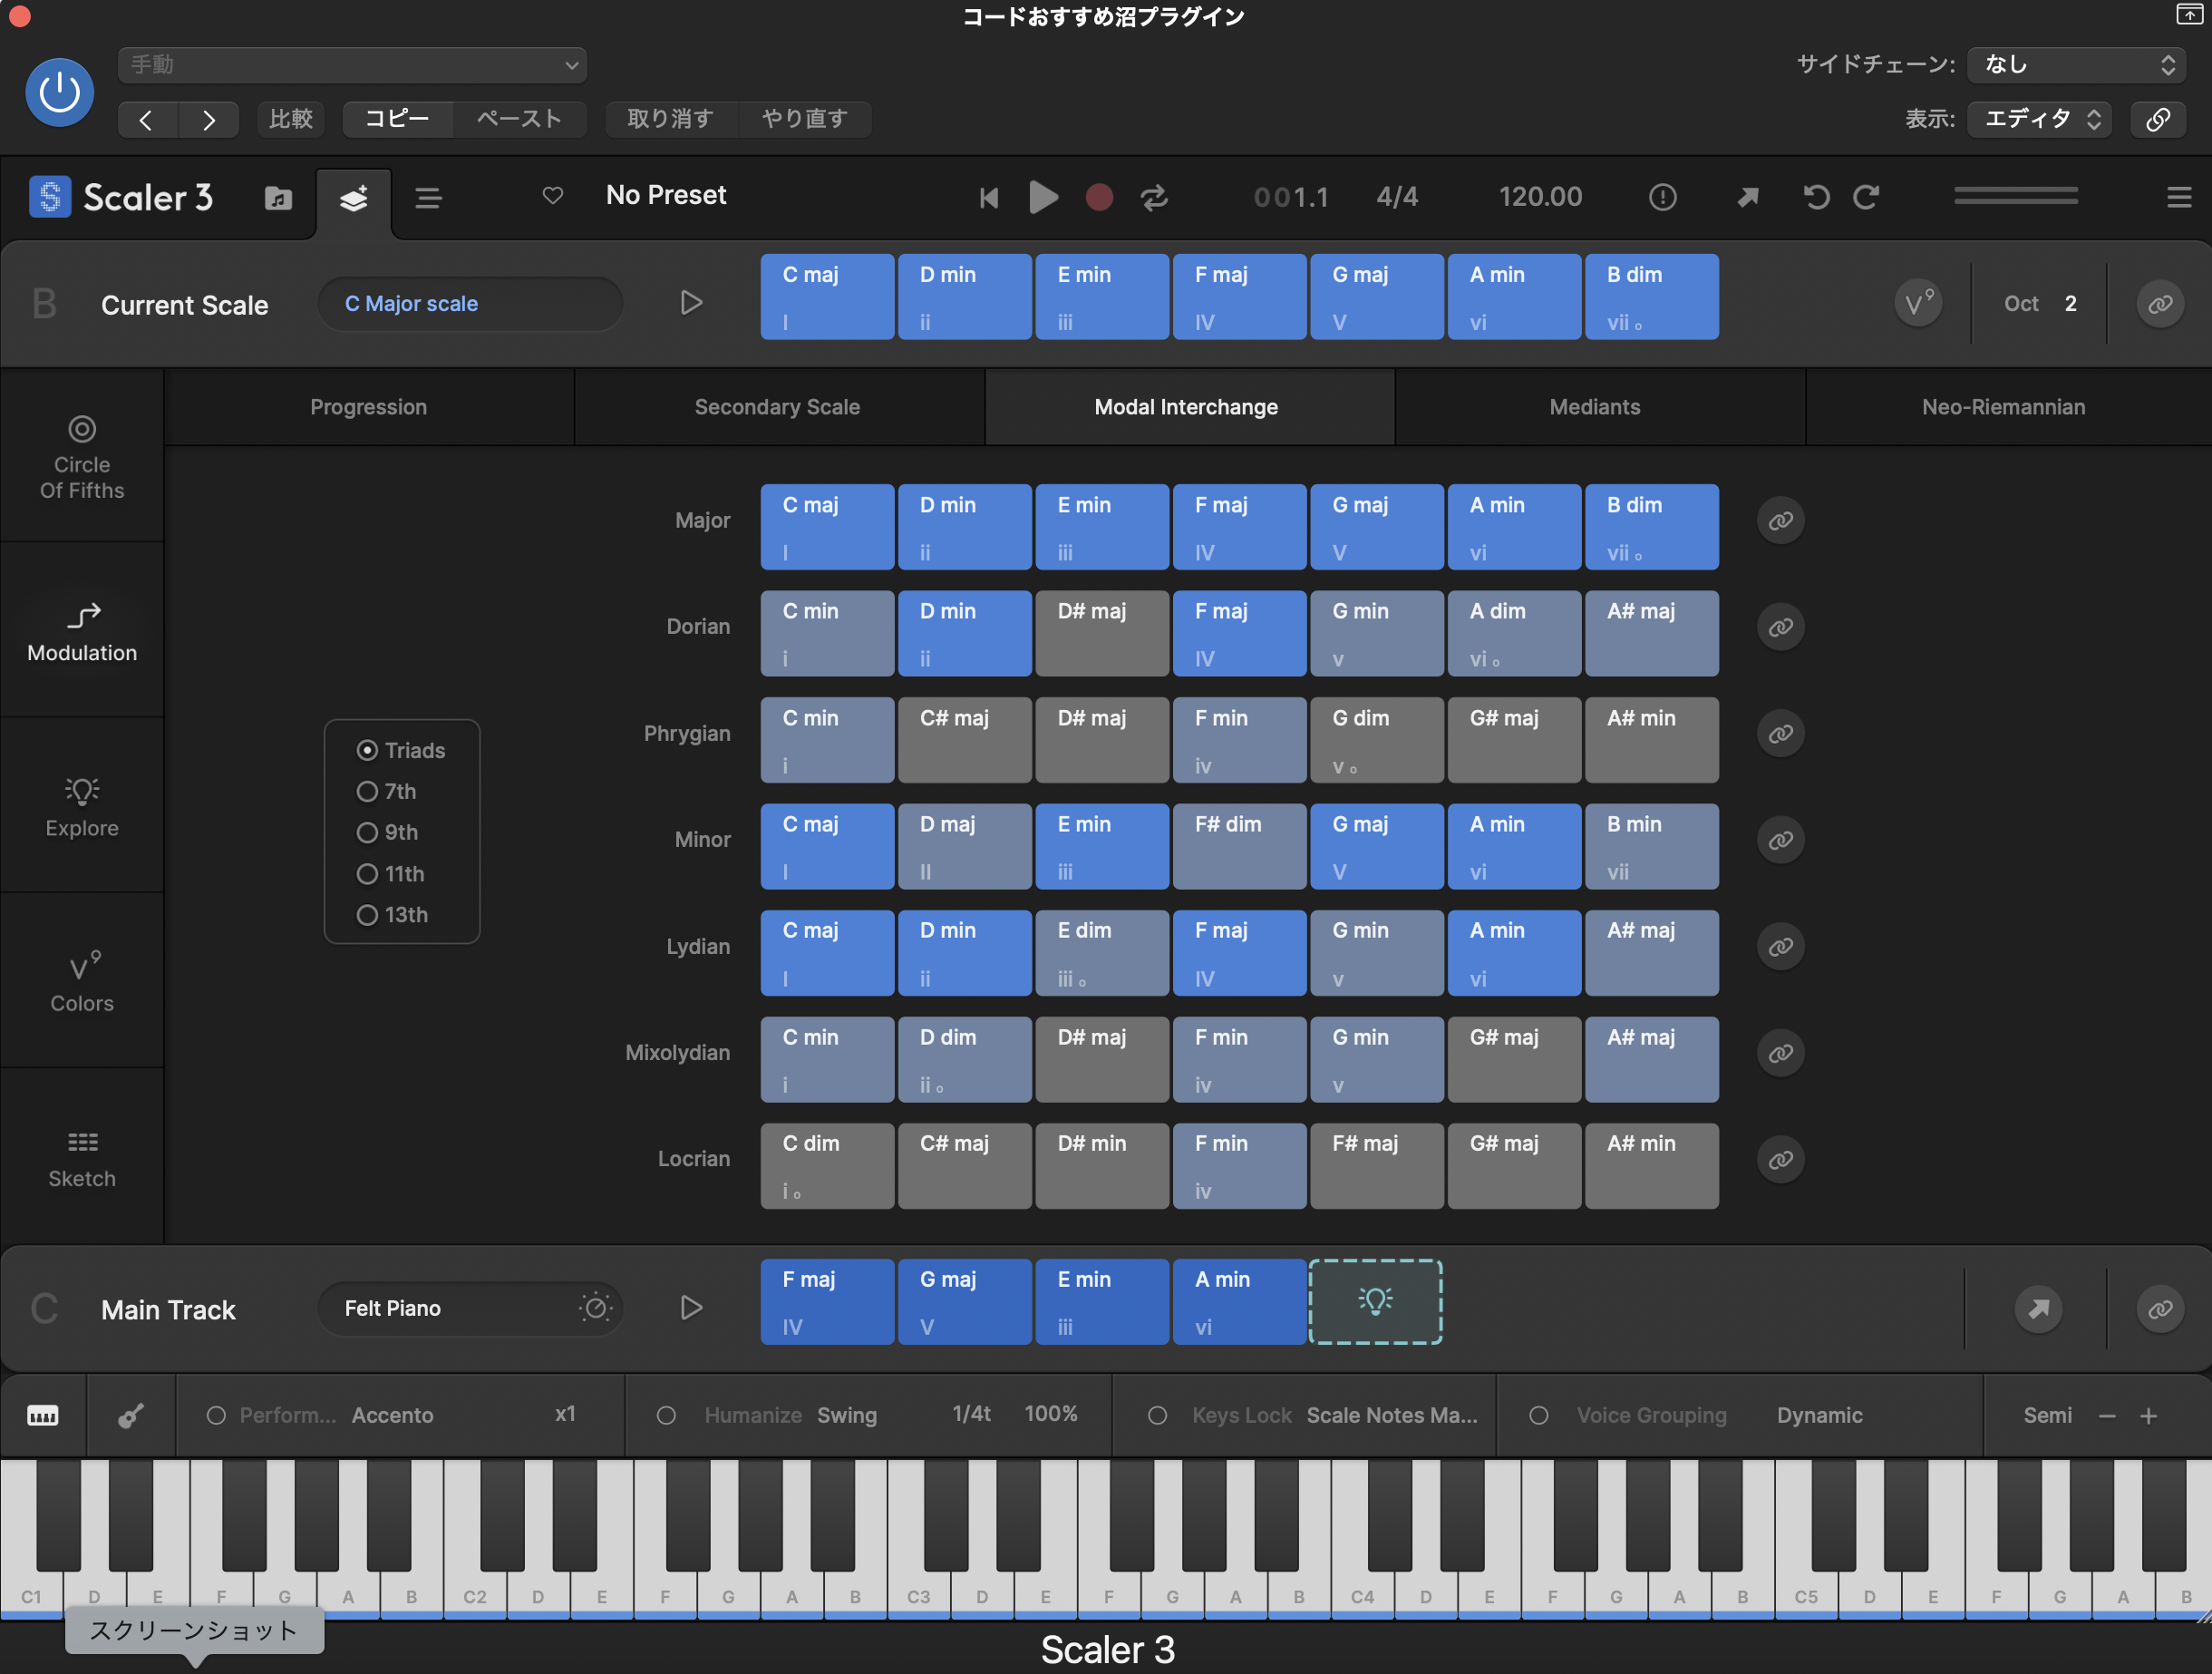
Task: Click the link icon beside エディタ
Action: click(2158, 119)
